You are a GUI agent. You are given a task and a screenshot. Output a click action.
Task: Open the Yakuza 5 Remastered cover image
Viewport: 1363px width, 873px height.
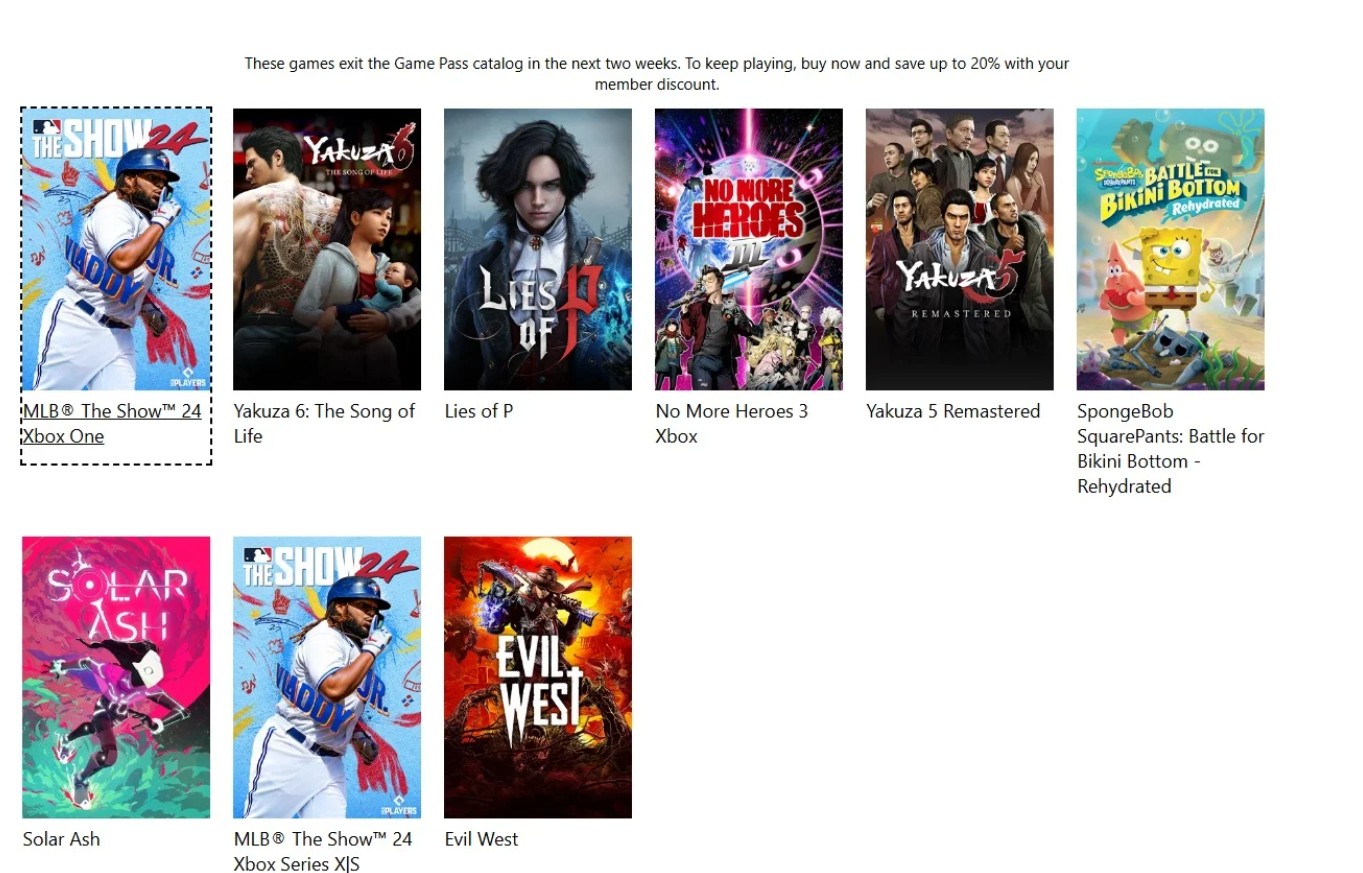point(960,249)
